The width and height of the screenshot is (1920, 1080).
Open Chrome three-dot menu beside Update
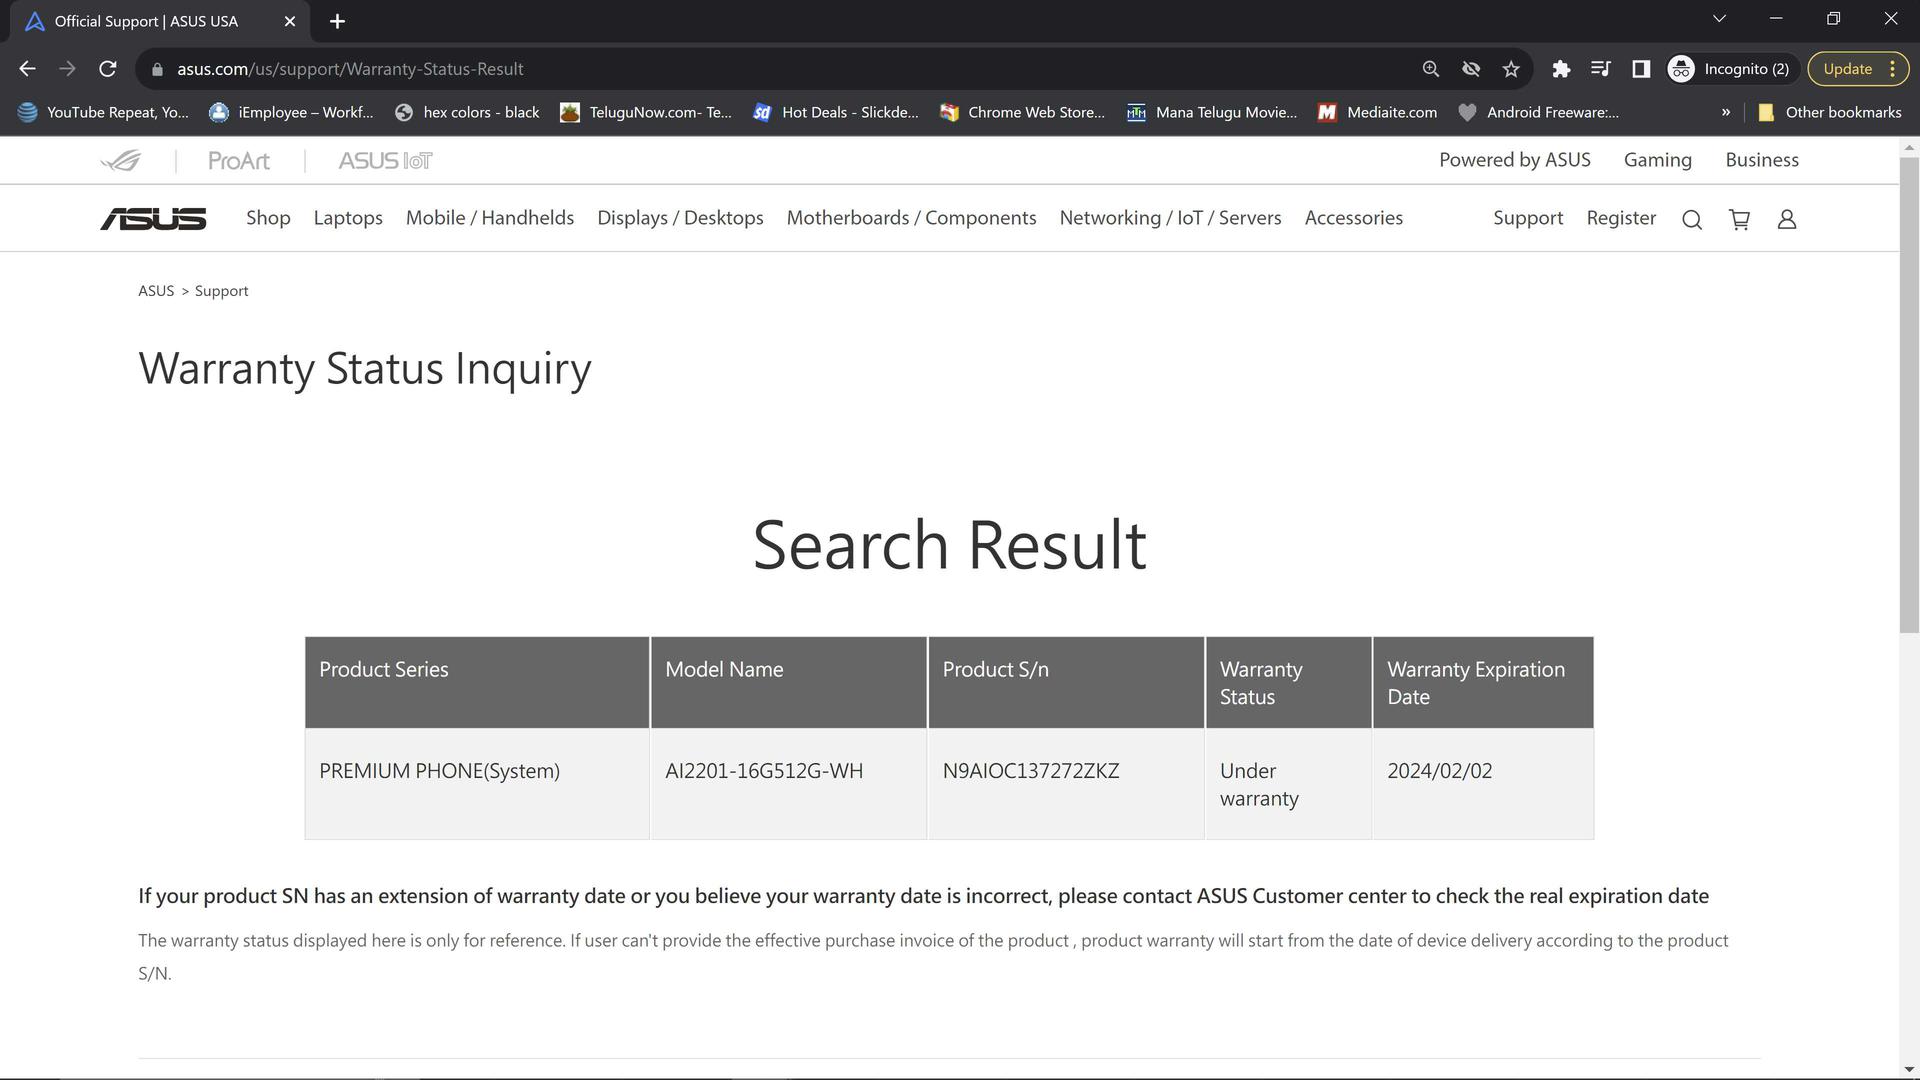coord(1892,69)
